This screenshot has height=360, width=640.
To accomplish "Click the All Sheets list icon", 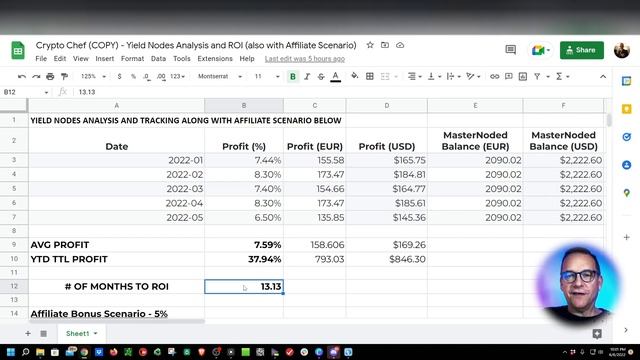I will click(43, 333).
